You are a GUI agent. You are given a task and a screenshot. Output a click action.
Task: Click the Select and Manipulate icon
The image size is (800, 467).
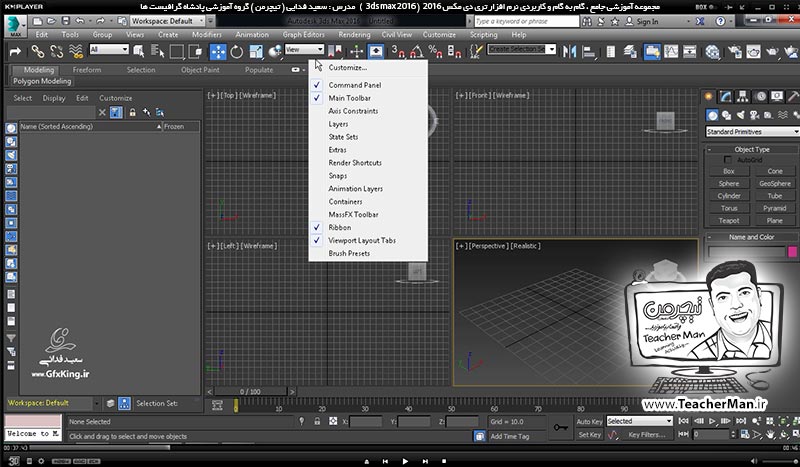[357, 52]
